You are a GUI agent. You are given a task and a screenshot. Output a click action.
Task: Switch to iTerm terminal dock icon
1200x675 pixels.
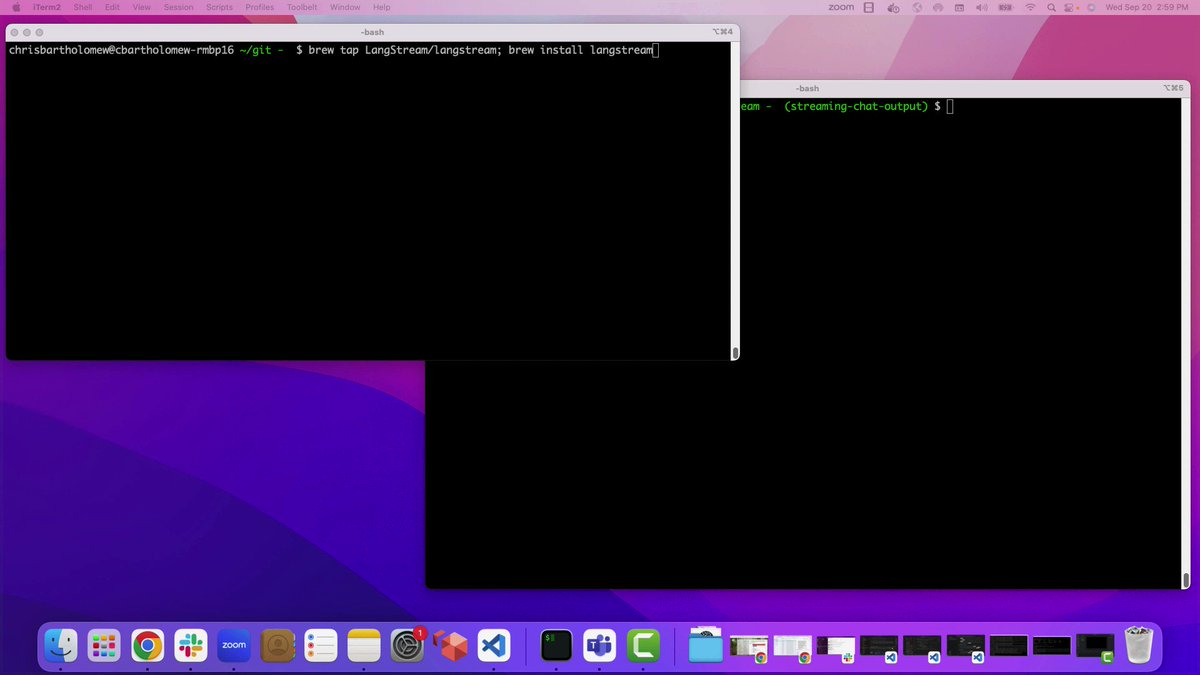coord(557,645)
